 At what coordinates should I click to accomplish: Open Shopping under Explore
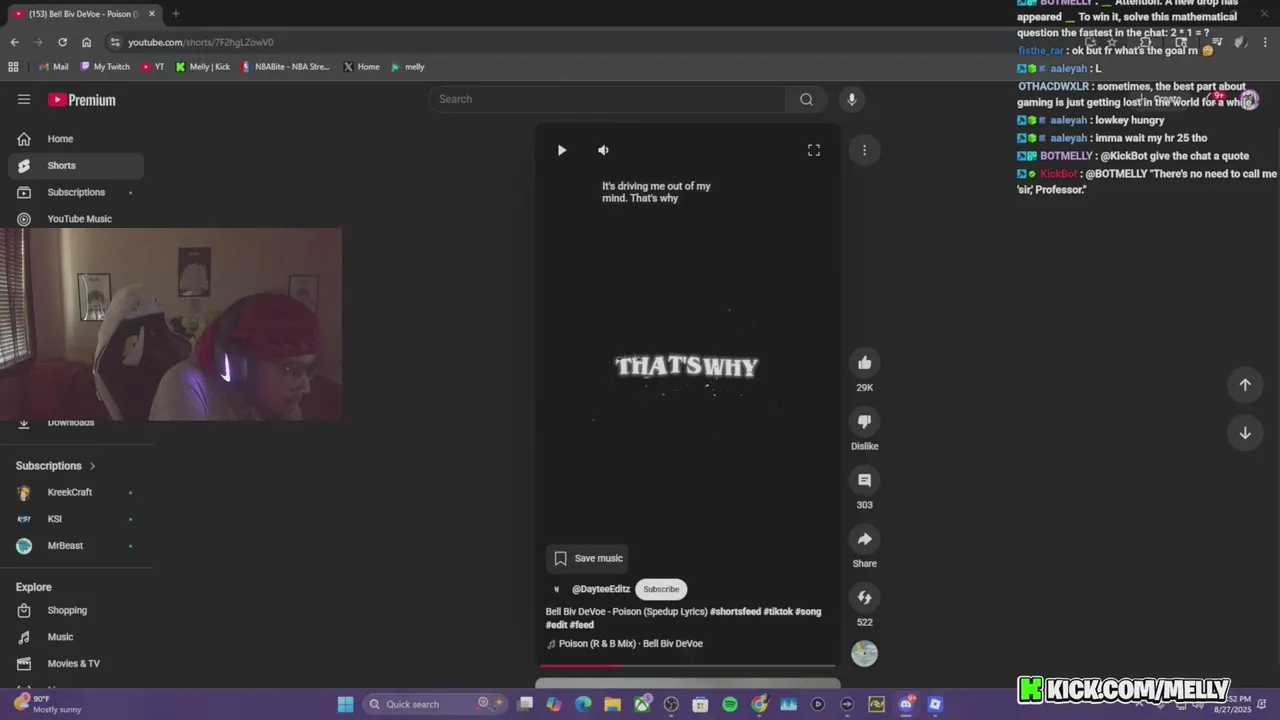(76, 610)
